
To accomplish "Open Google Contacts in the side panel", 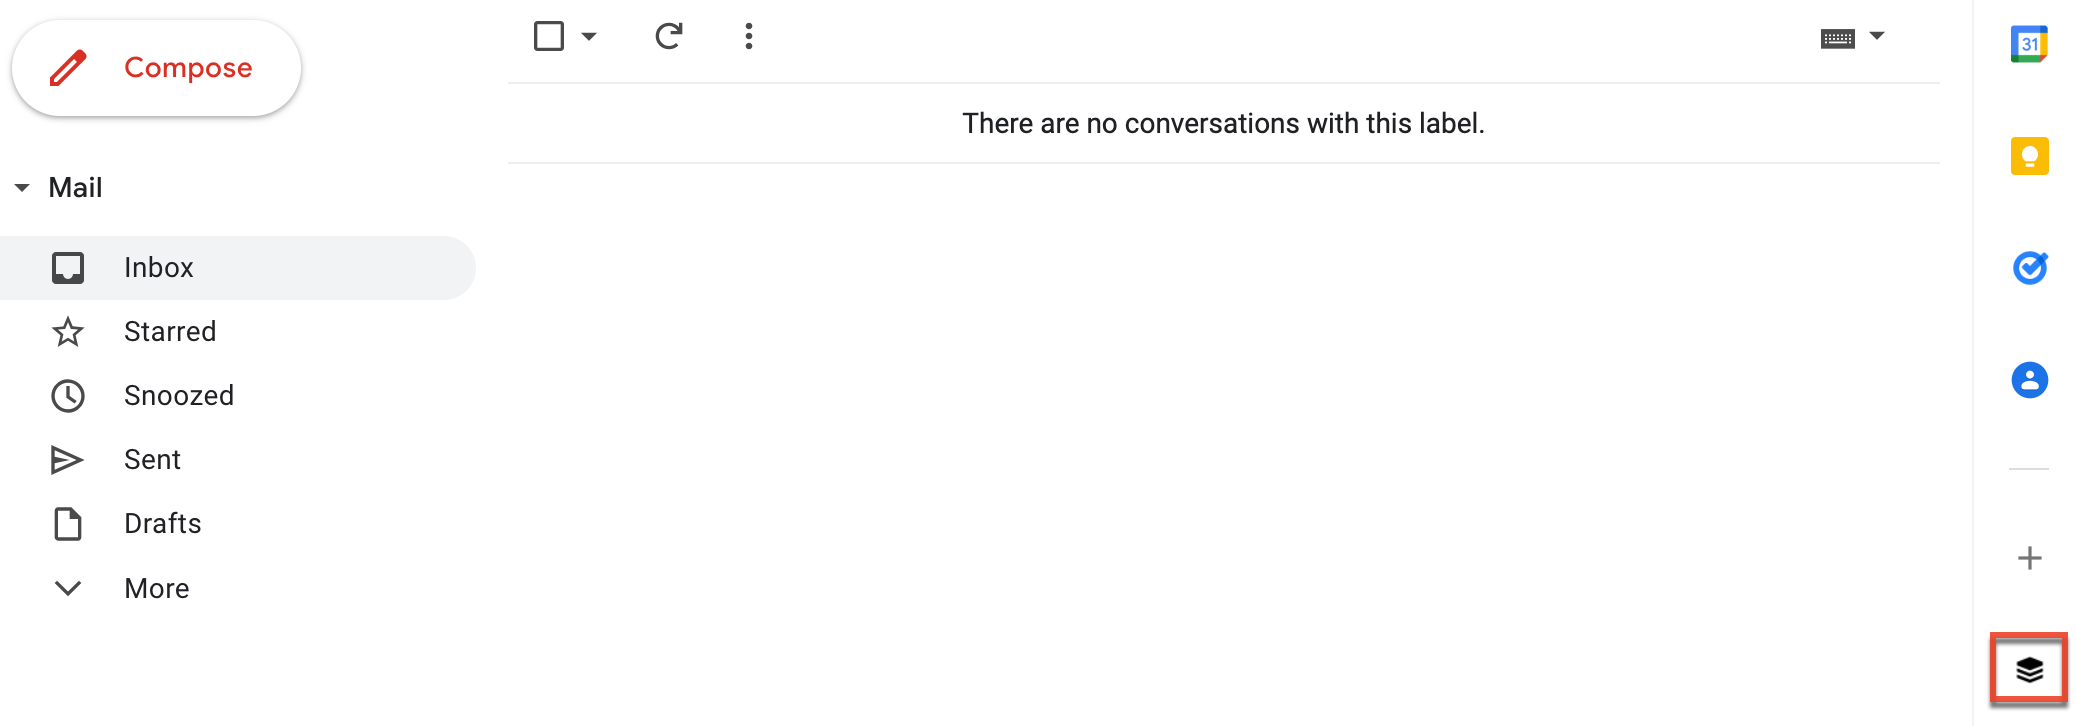I will pyautogui.click(x=2029, y=380).
